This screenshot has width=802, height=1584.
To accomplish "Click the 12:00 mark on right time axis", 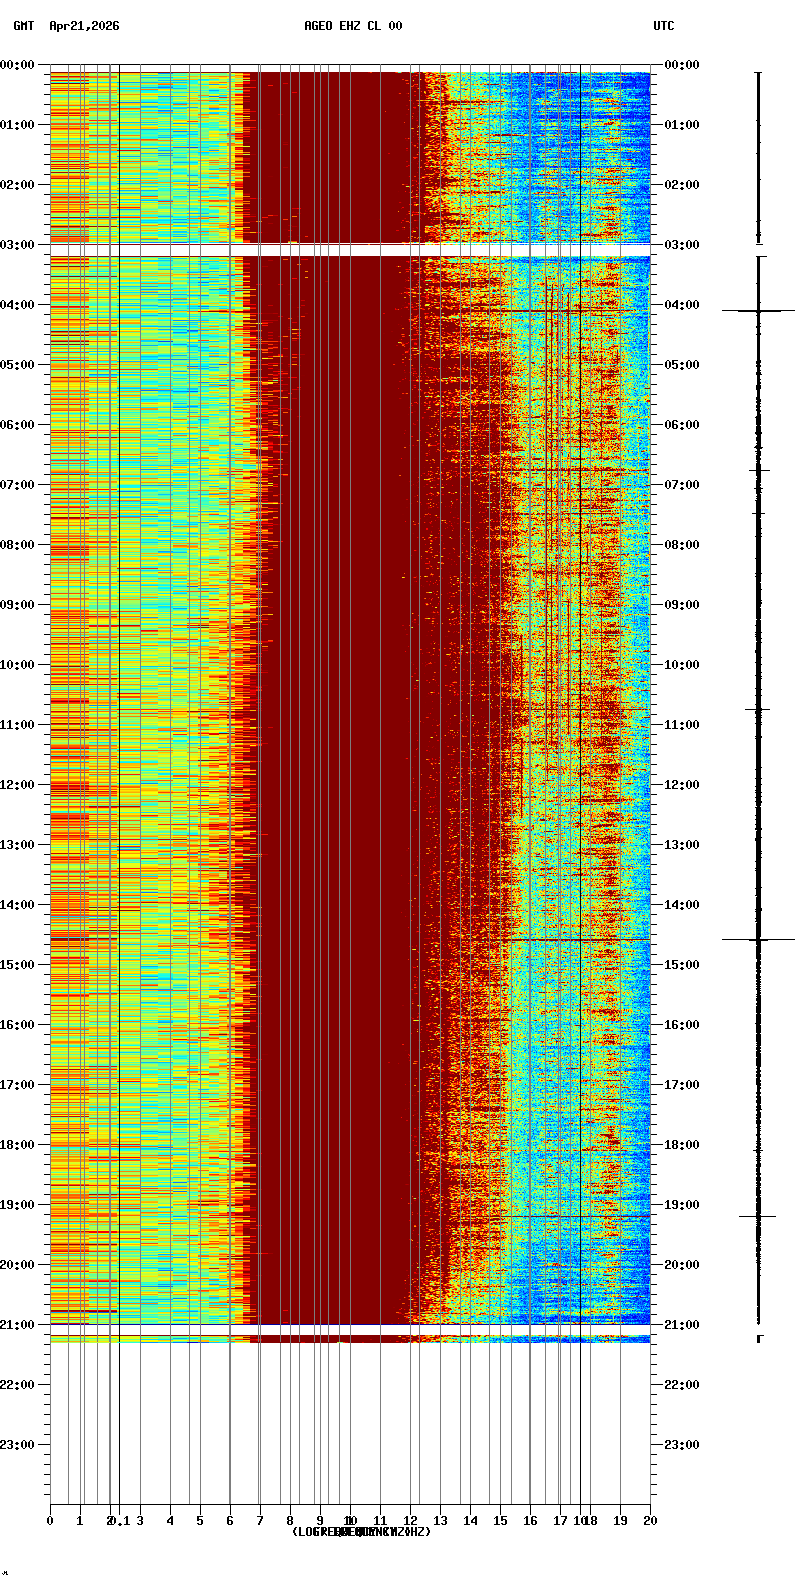I will [x=680, y=785].
